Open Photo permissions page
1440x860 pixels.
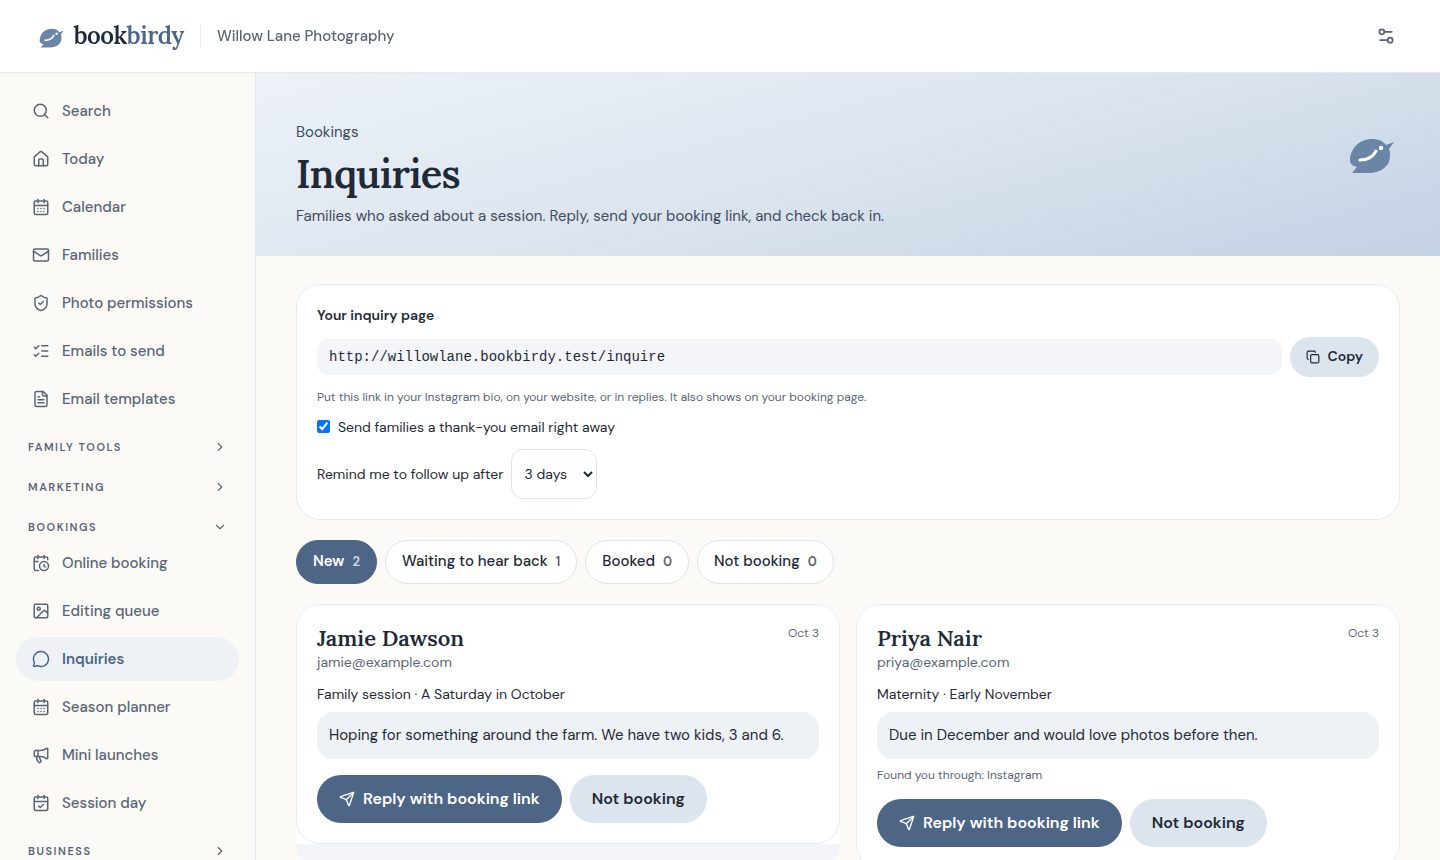127,303
